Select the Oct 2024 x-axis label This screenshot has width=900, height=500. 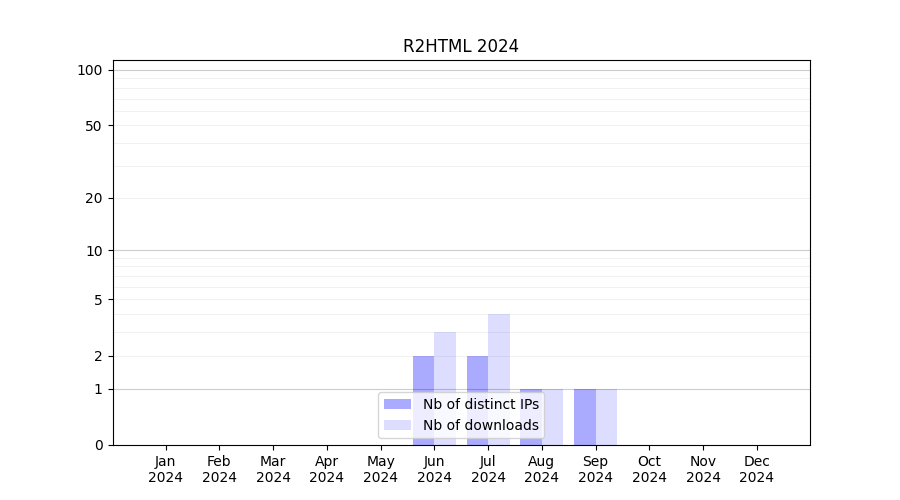649,469
